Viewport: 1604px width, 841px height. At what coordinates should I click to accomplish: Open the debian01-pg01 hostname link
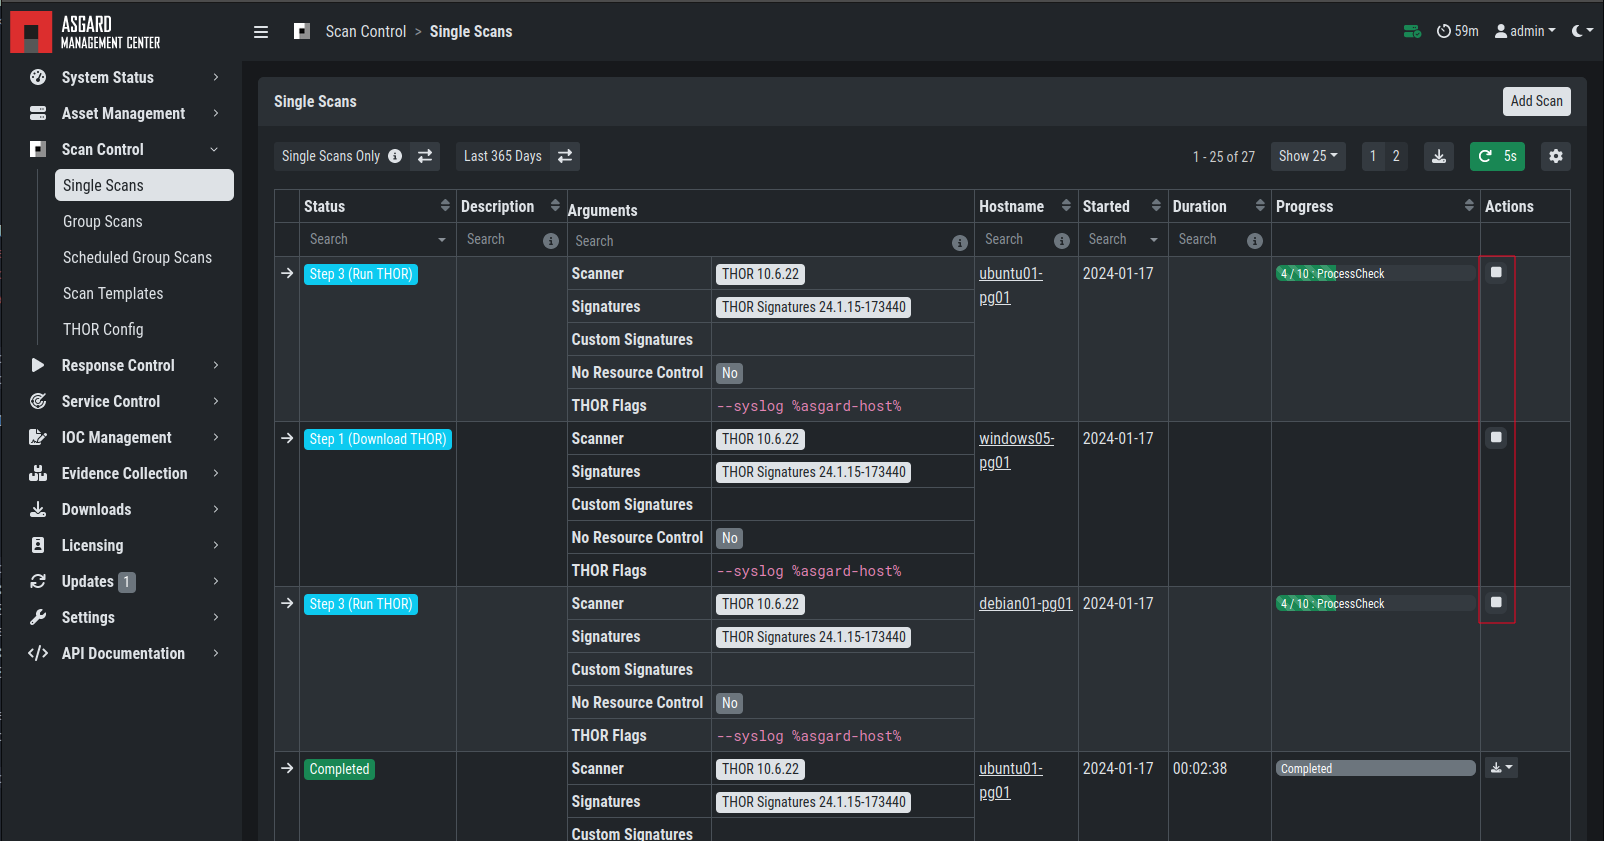point(1025,603)
